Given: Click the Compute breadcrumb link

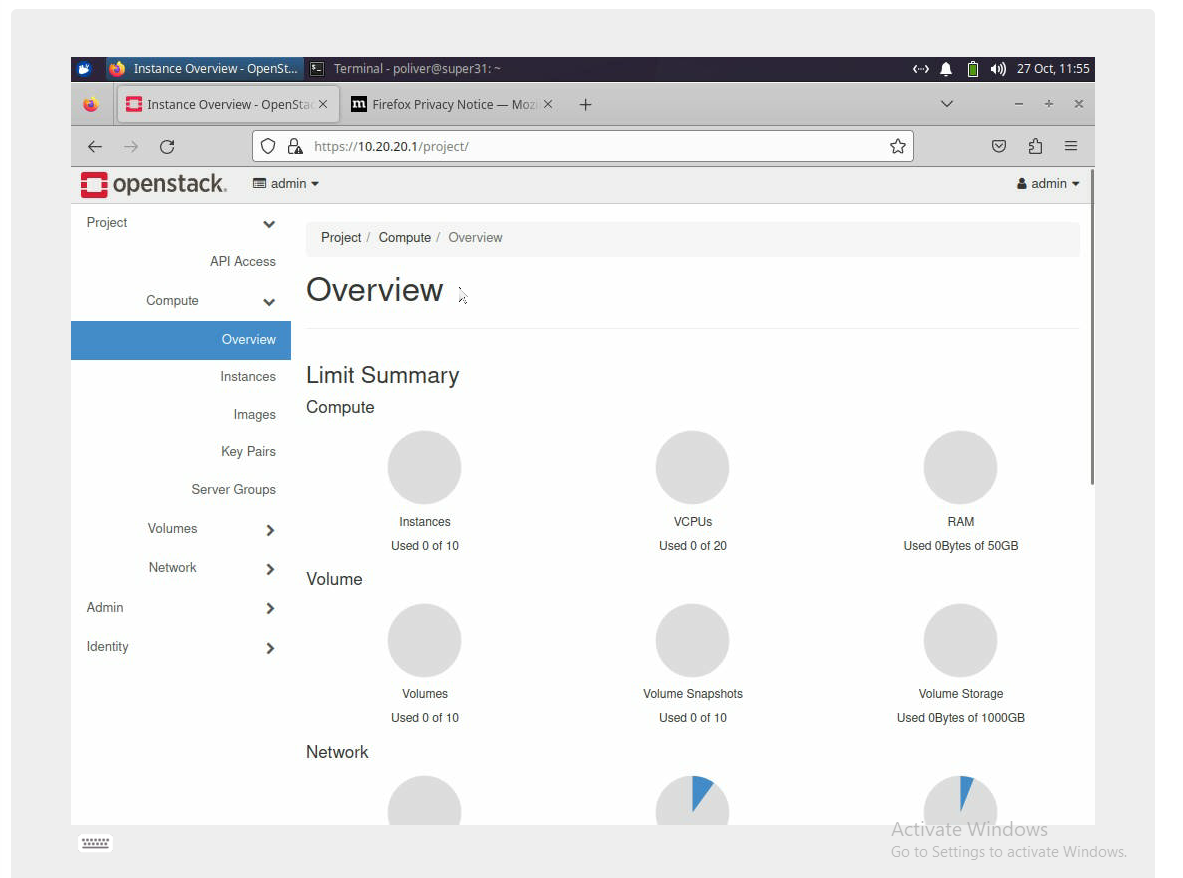Looking at the screenshot, I should pos(404,238).
